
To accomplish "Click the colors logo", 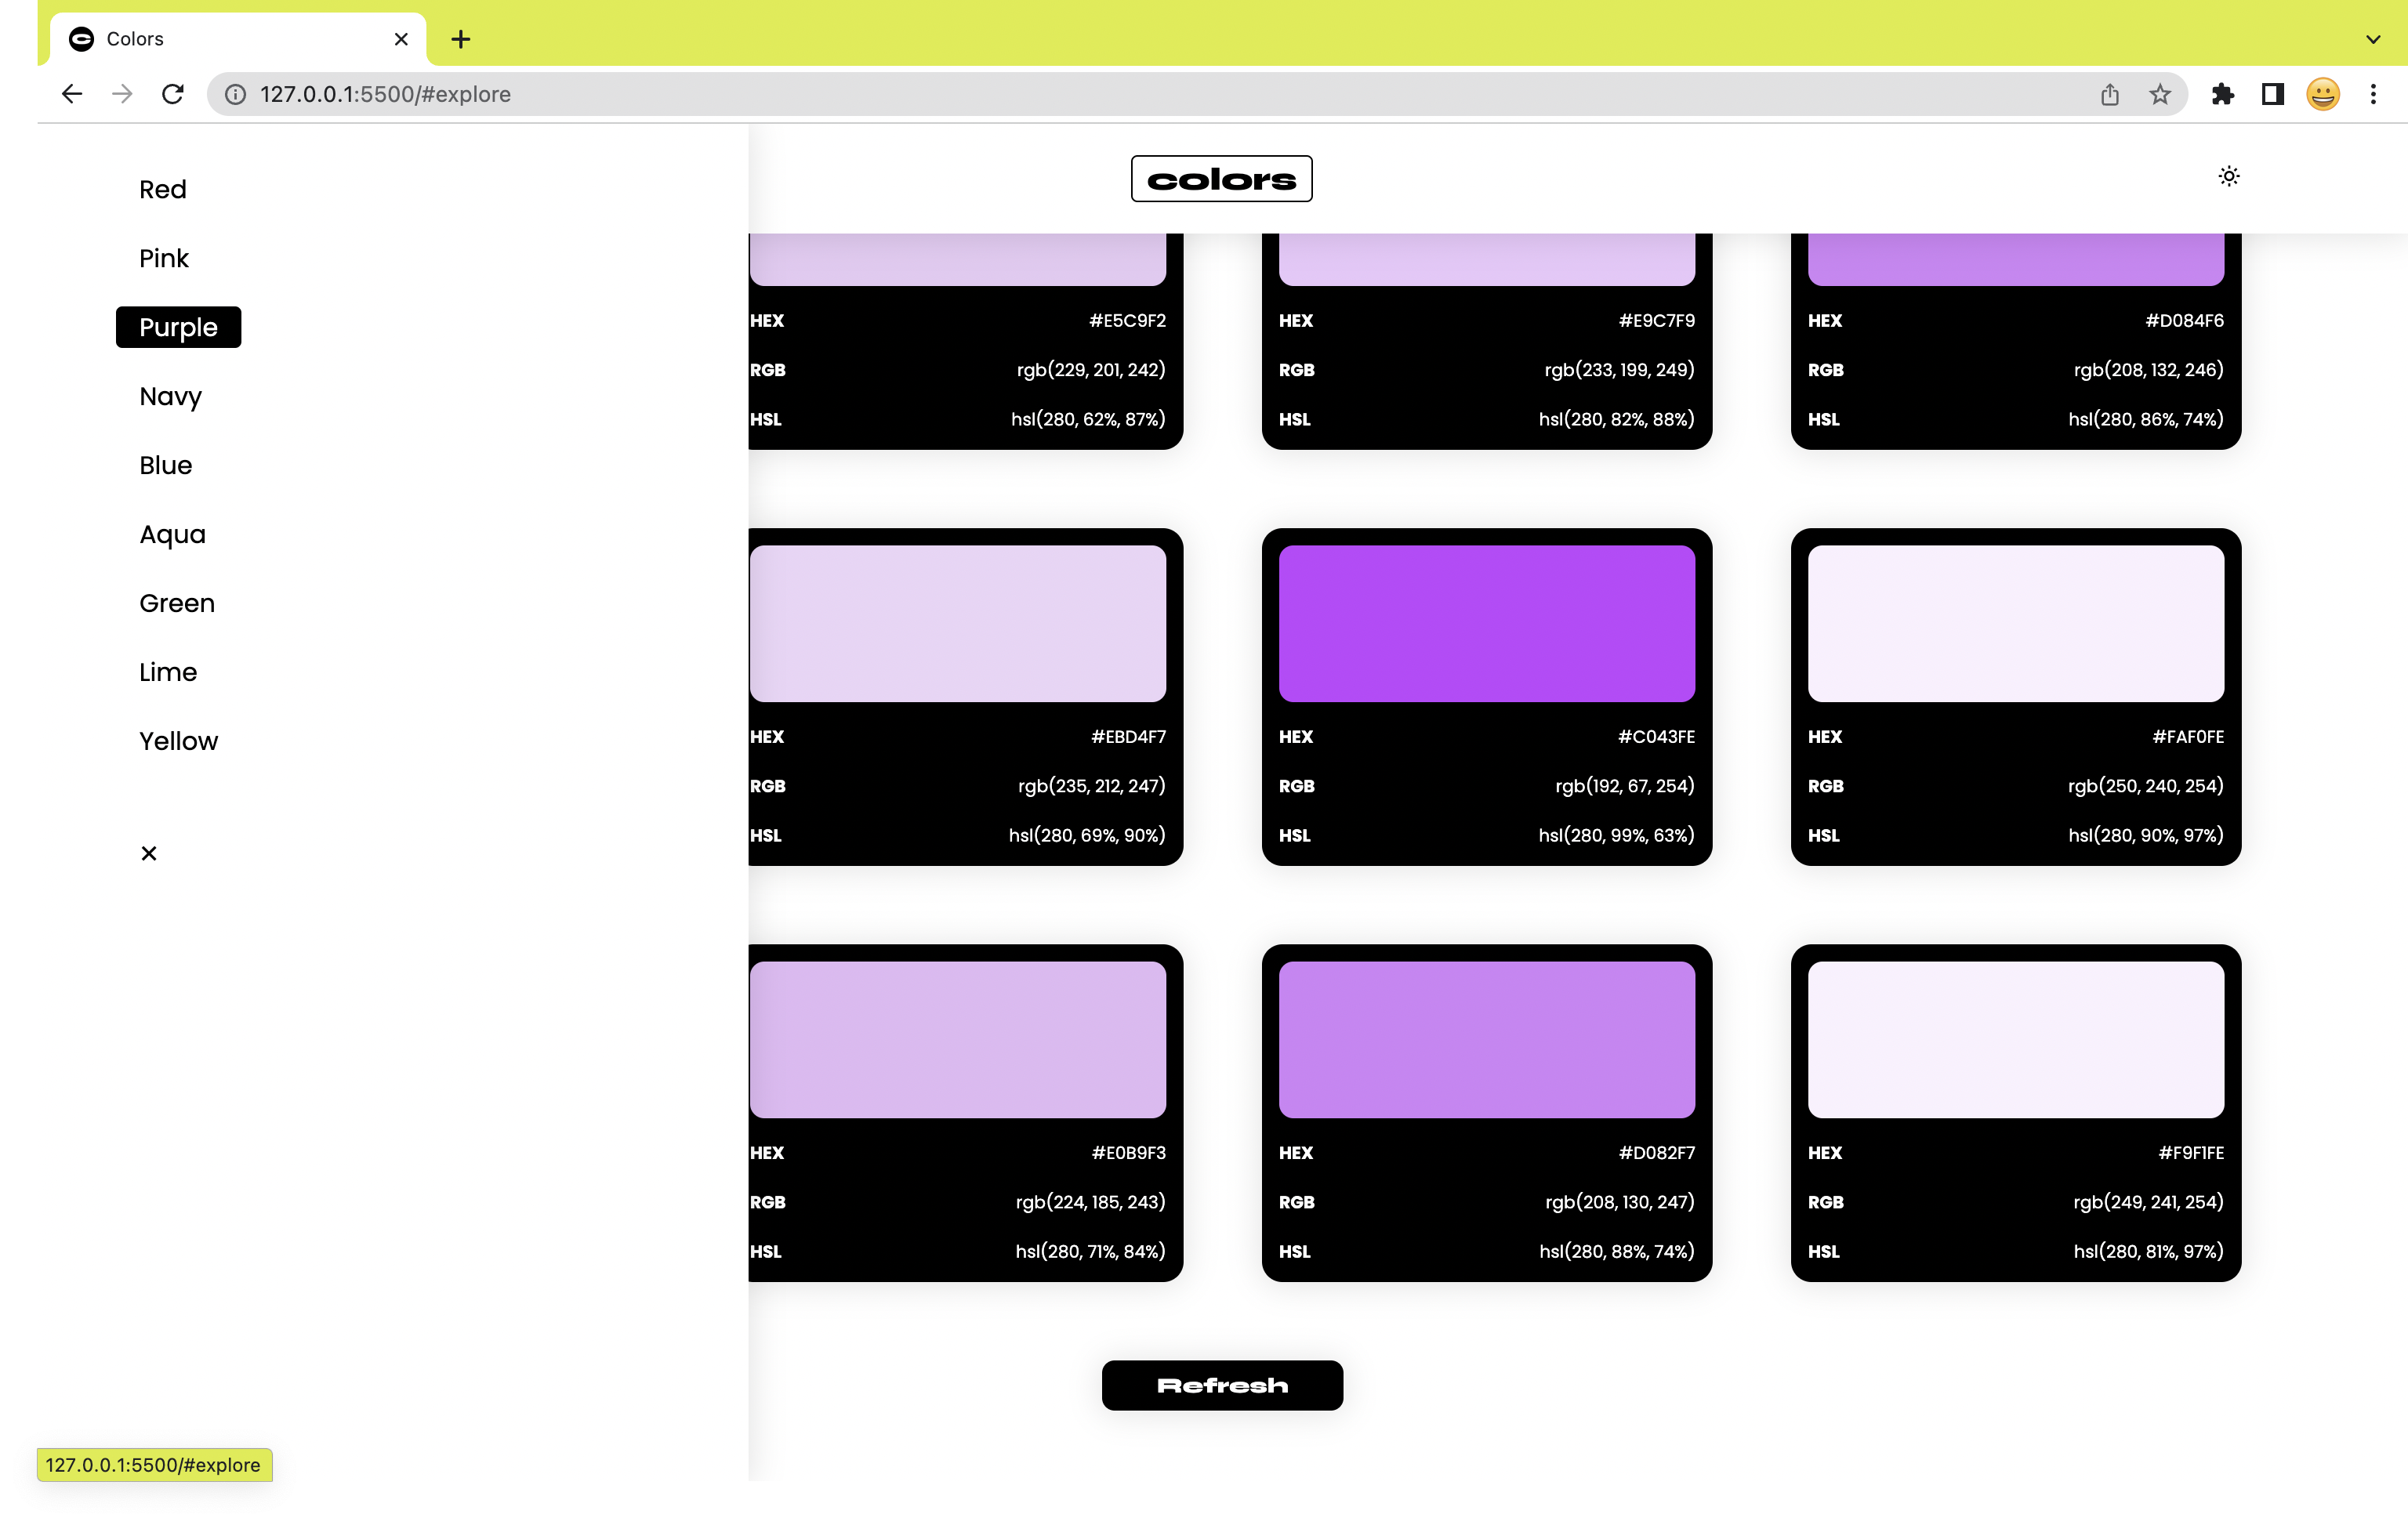I will [x=1222, y=179].
